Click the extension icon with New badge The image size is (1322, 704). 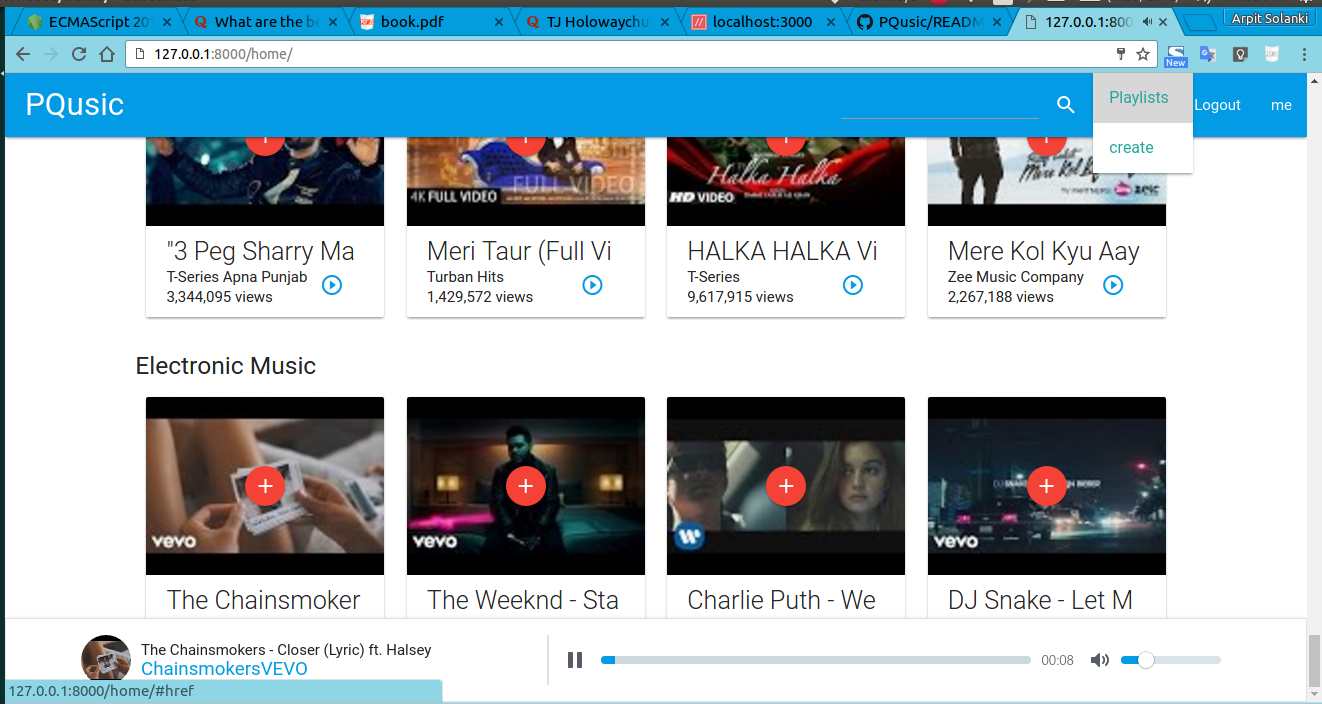[1176, 56]
